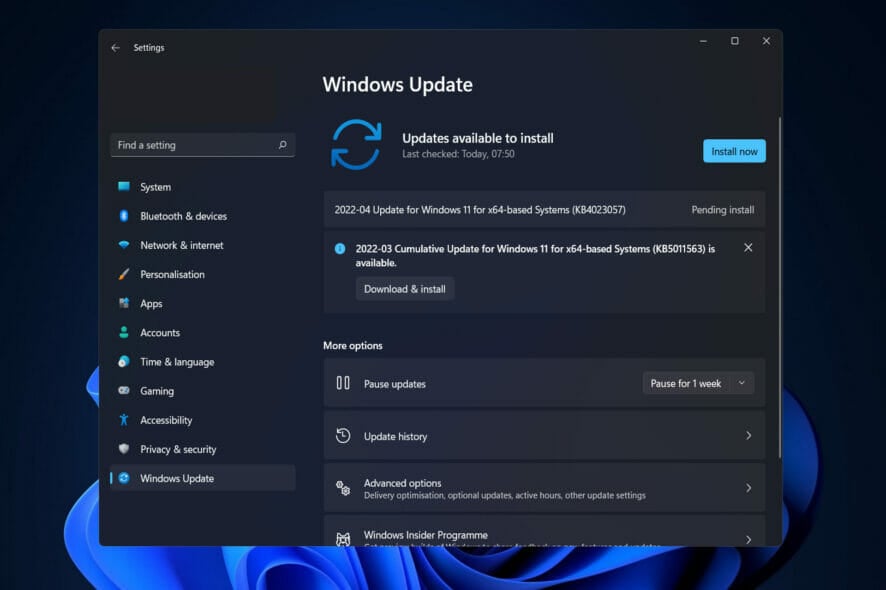Click the Accessibility icon in sidebar

pos(126,420)
